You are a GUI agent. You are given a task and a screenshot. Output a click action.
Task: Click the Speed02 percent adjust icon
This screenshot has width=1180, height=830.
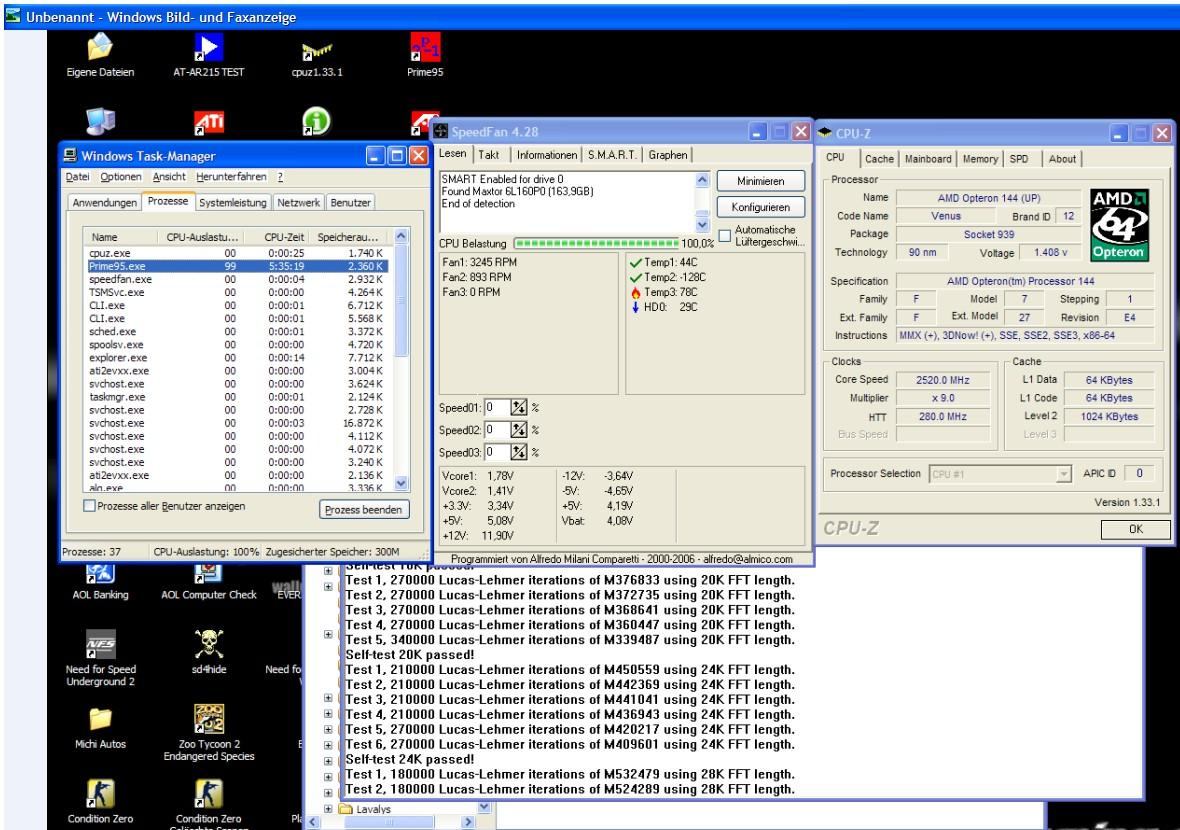click(x=519, y=430)
